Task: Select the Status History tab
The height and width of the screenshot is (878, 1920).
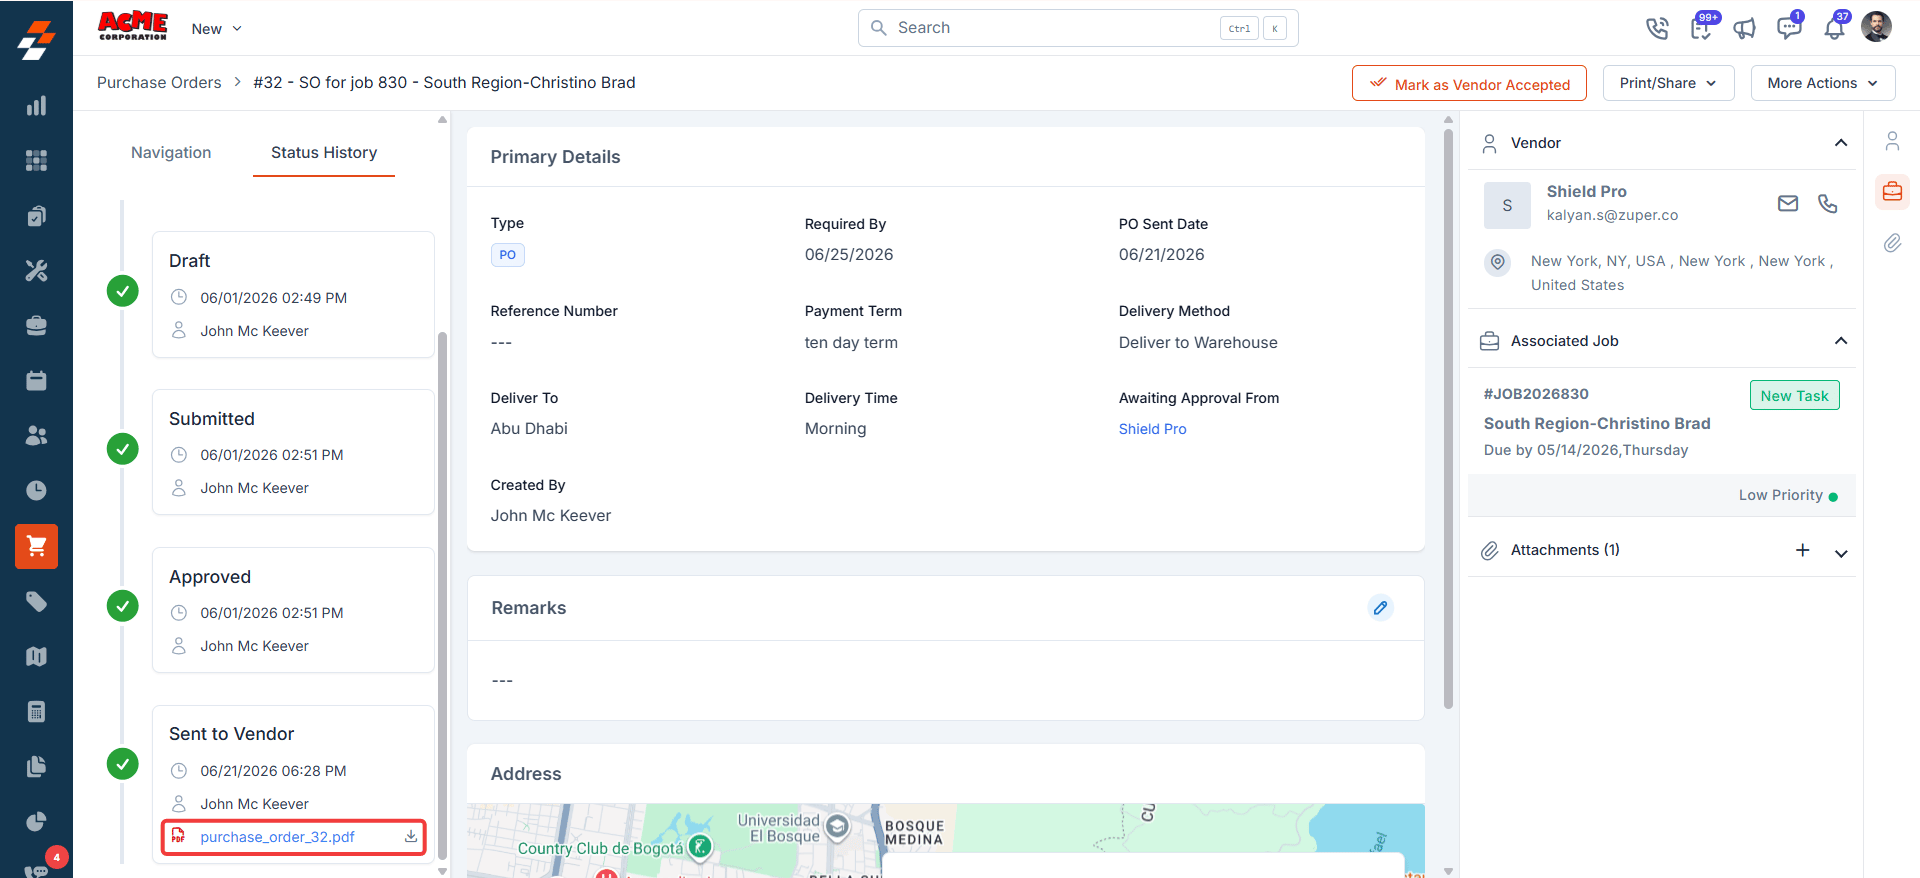Action: pos(324,153)
